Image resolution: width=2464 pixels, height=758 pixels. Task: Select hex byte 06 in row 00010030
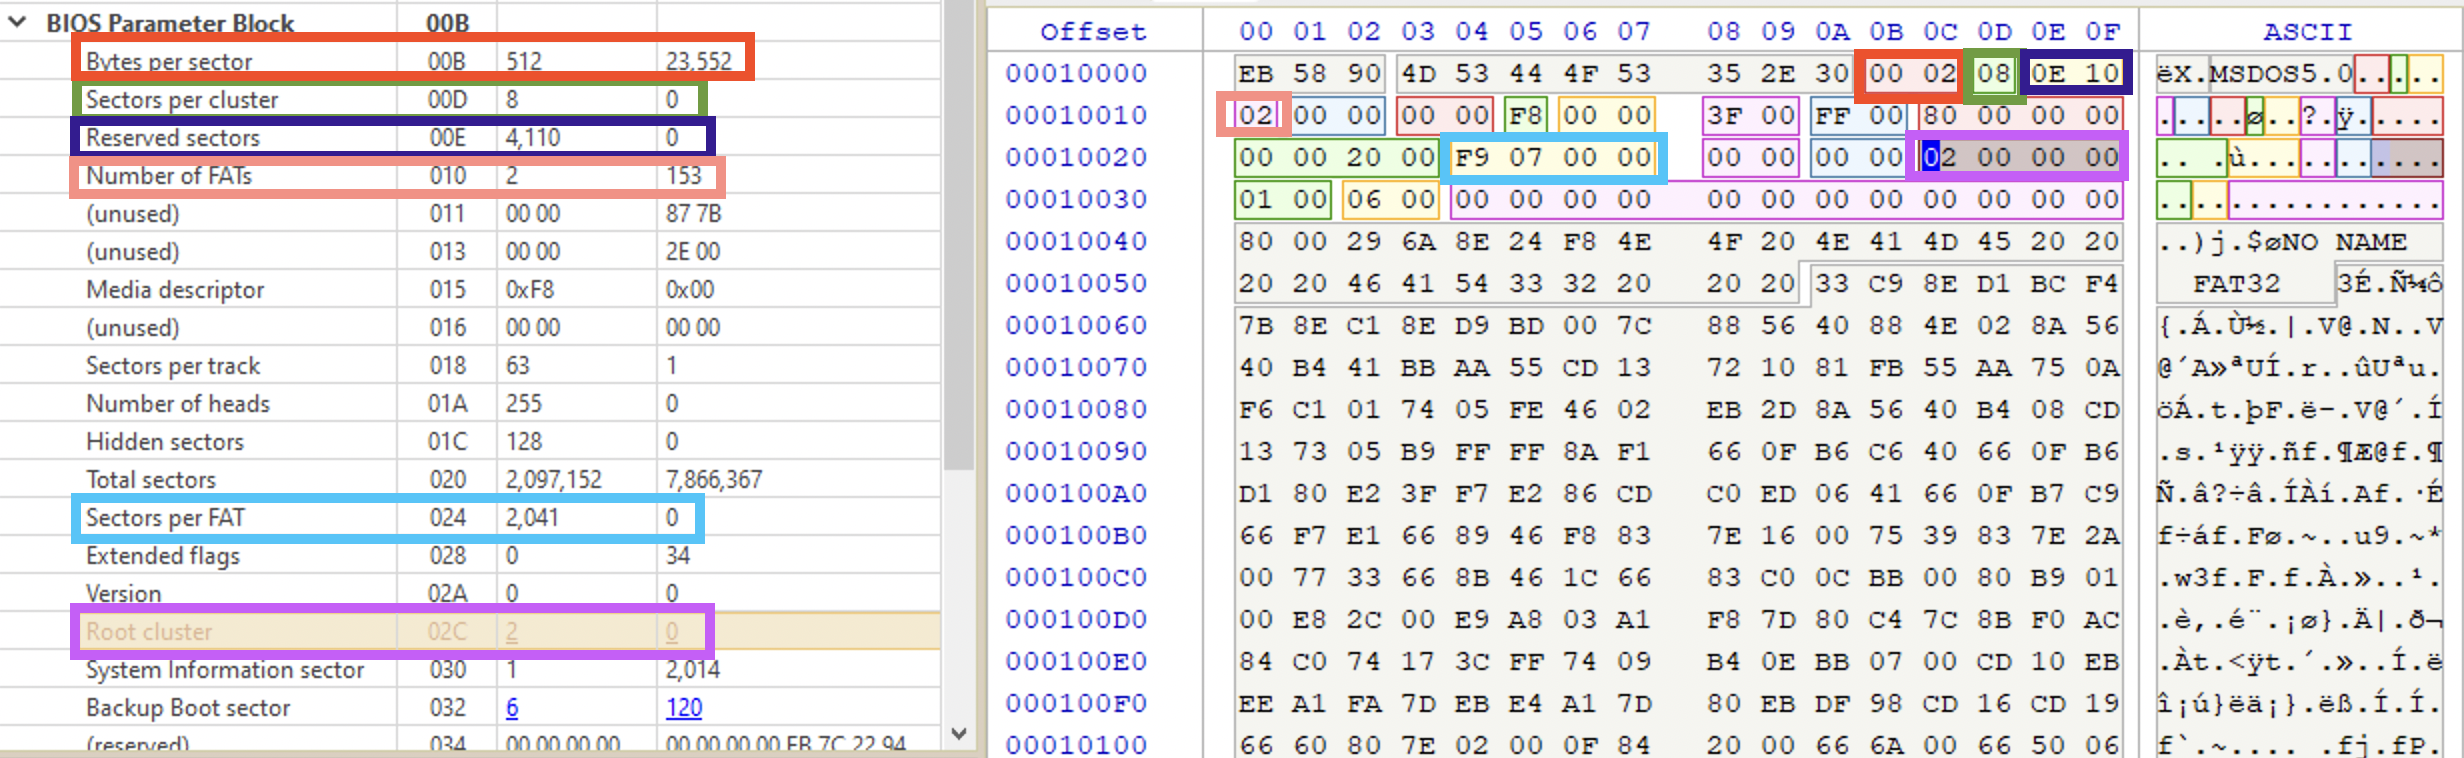[1363, 199]
